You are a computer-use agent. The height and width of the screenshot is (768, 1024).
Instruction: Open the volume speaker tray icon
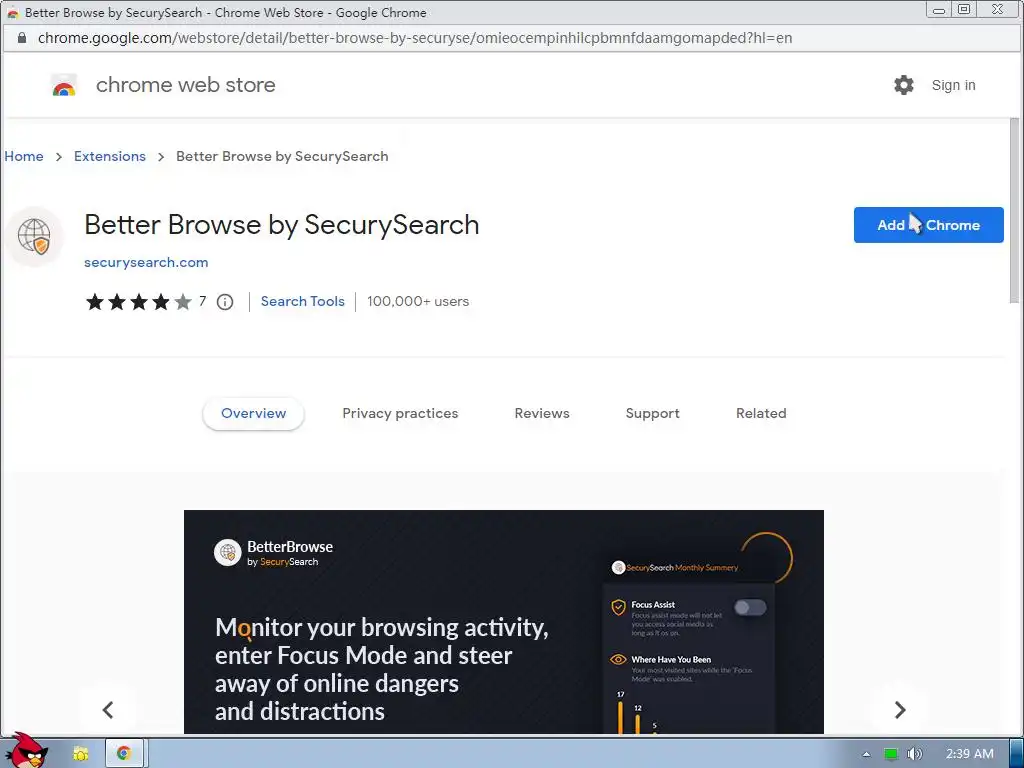pos(914,754)
